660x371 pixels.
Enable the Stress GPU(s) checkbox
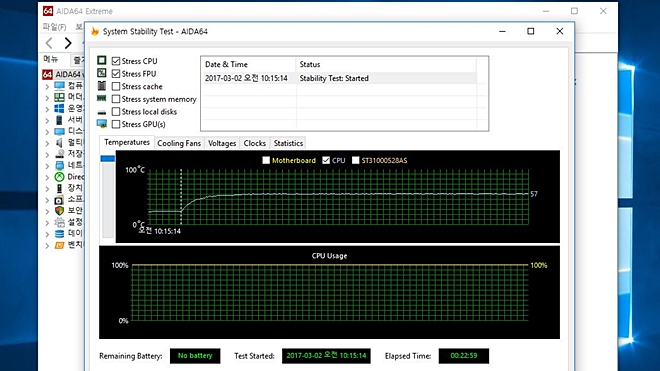[116, 124]
